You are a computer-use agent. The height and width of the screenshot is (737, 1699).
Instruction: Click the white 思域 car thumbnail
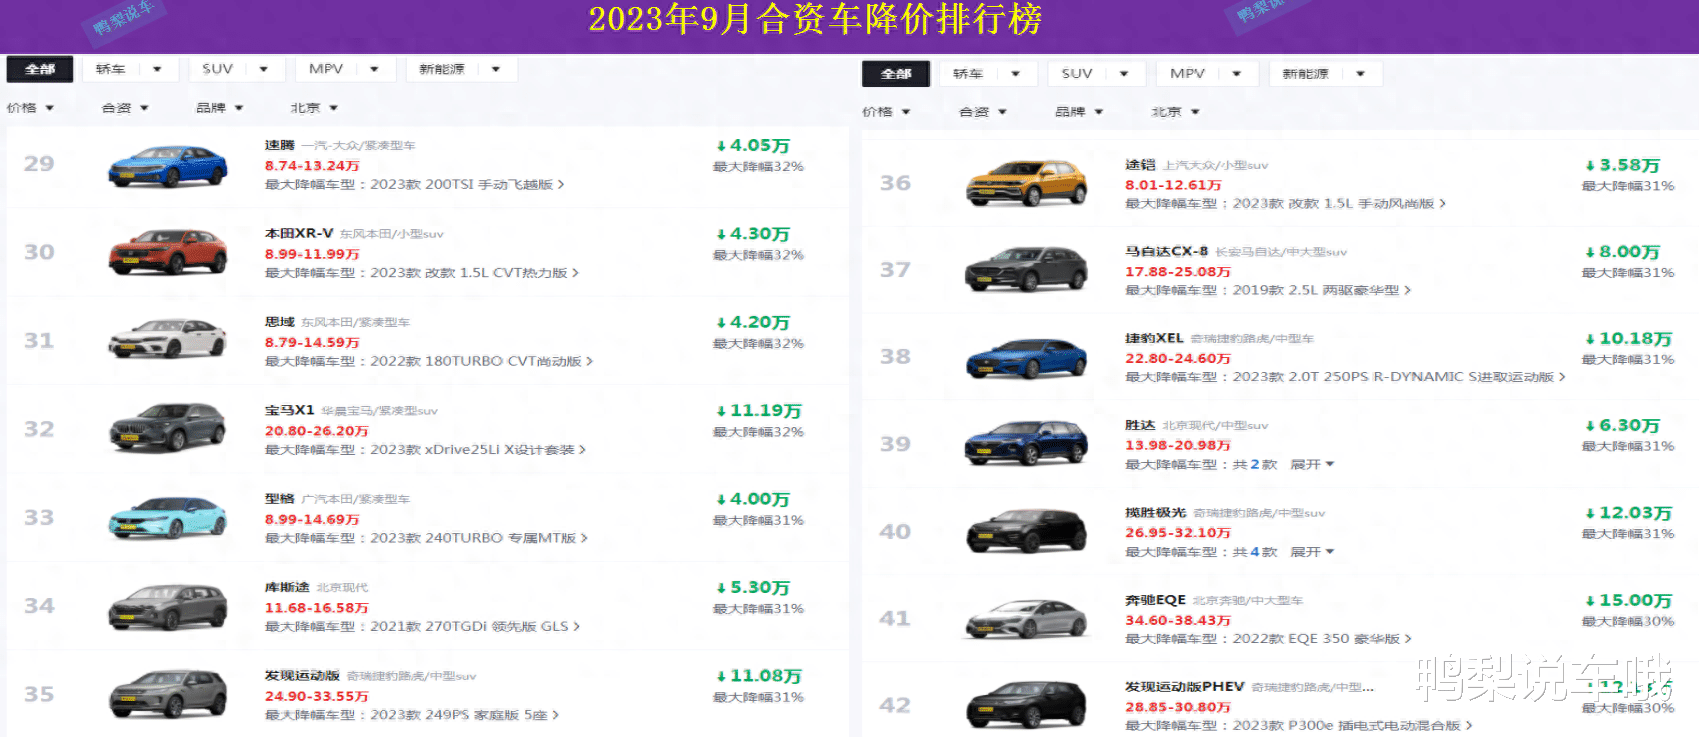coord(167,340)
